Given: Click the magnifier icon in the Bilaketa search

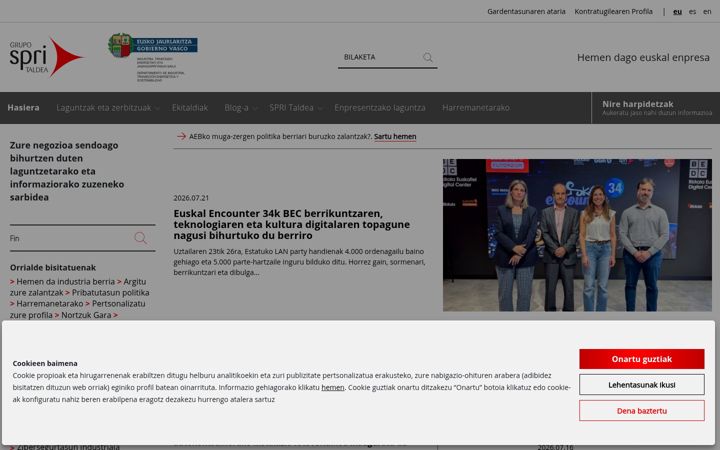Looking at the screenshot, I should pyautogui.click(x=428, y=57).
